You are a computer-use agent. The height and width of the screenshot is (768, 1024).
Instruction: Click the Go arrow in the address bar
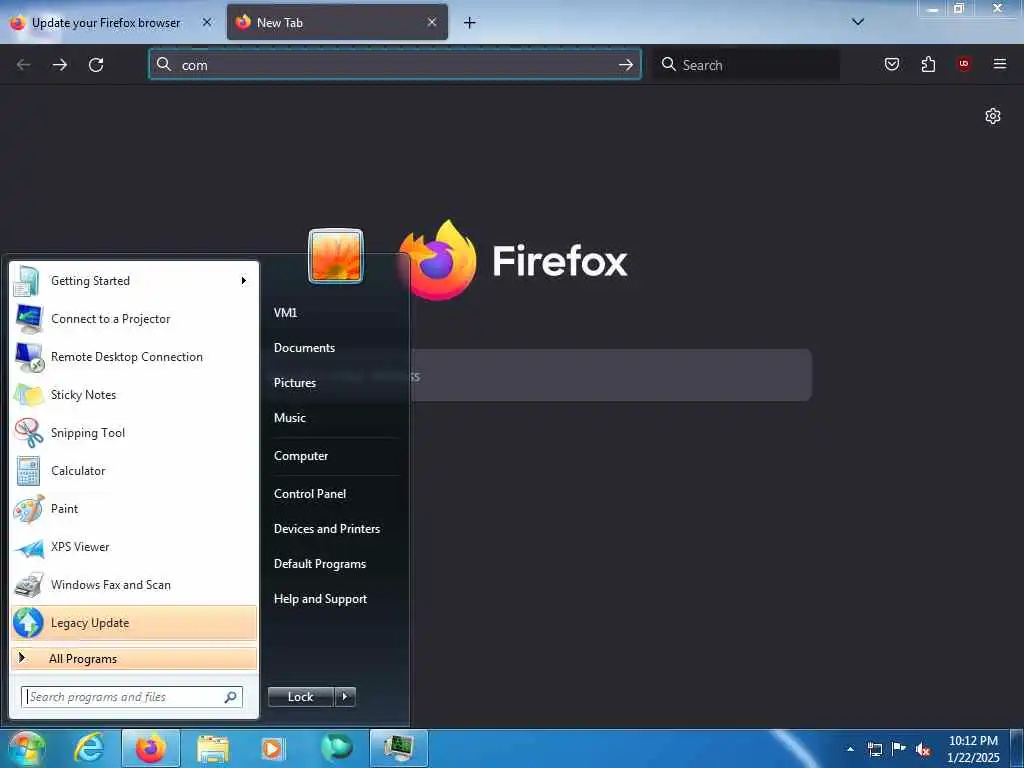click(626, 65)
